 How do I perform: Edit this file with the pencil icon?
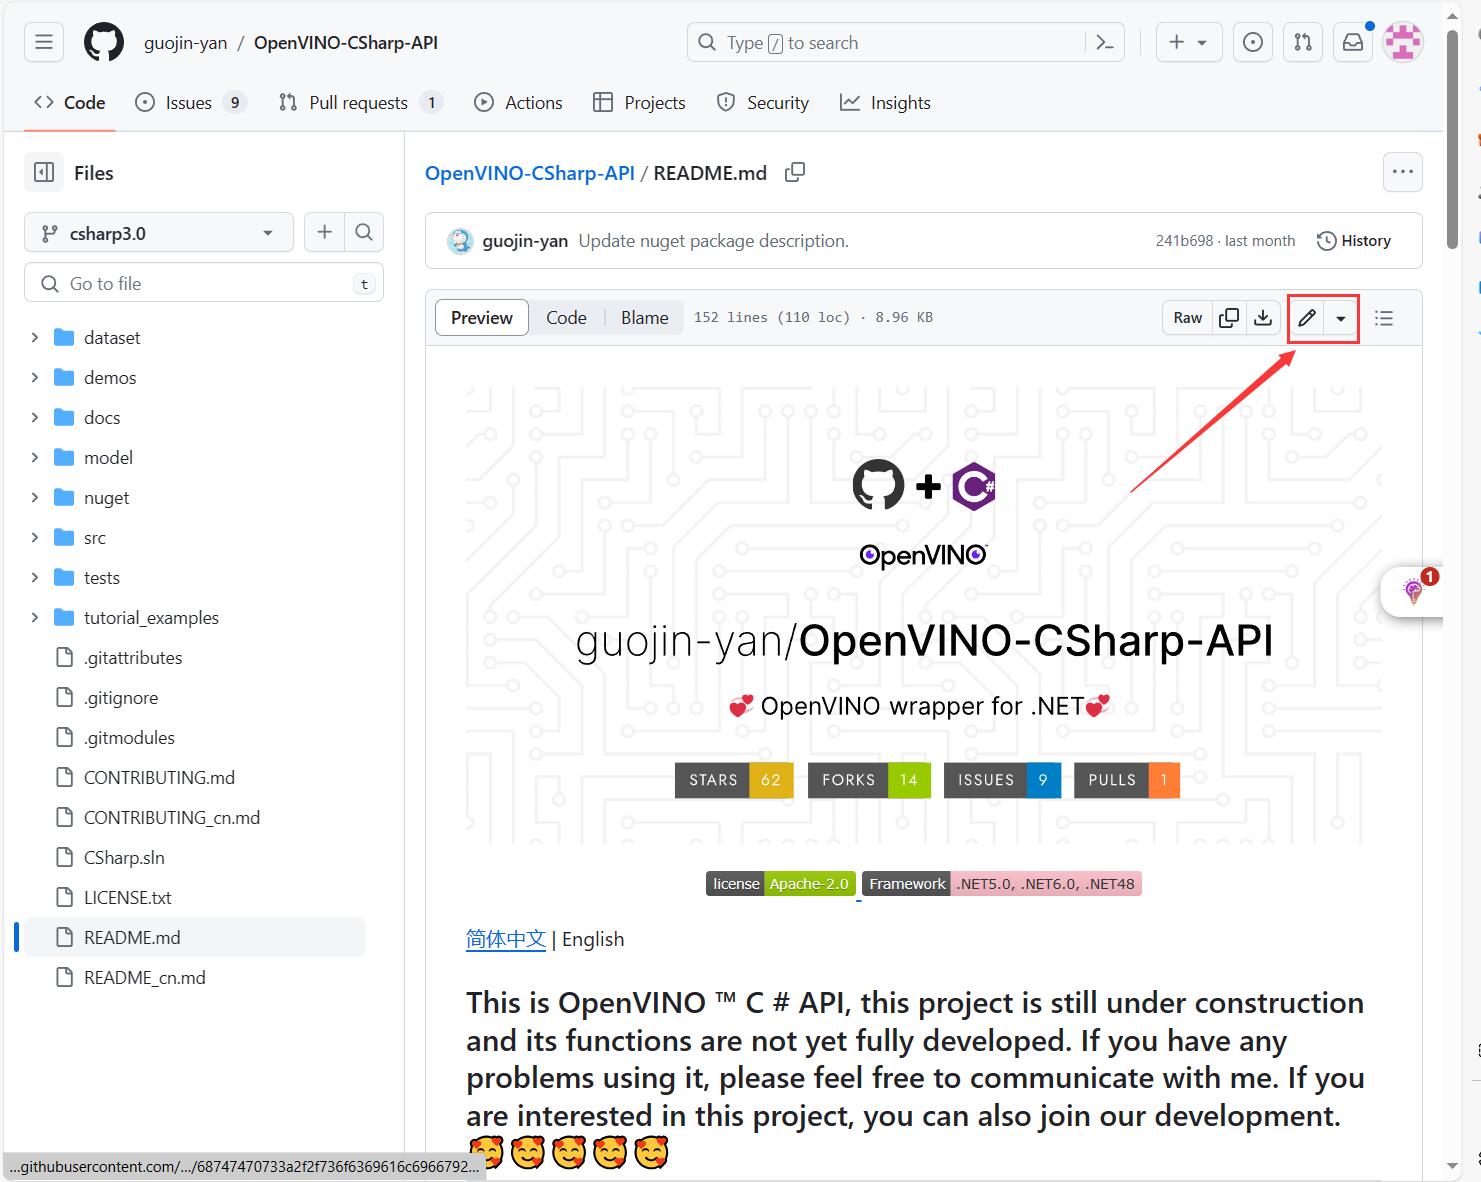(x=1306, y=317)
